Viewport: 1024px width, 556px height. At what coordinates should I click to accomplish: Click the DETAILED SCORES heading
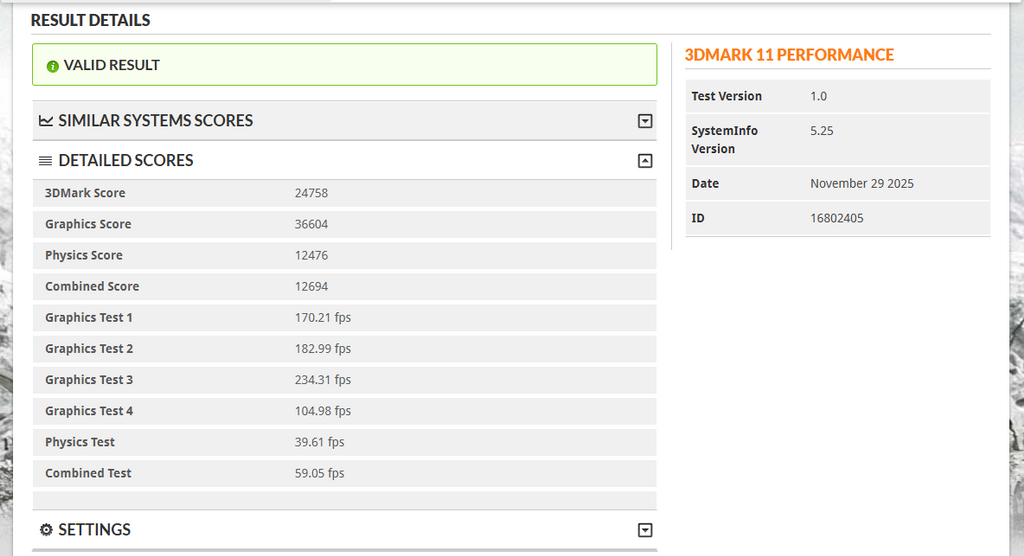click(x=126, y=160)
